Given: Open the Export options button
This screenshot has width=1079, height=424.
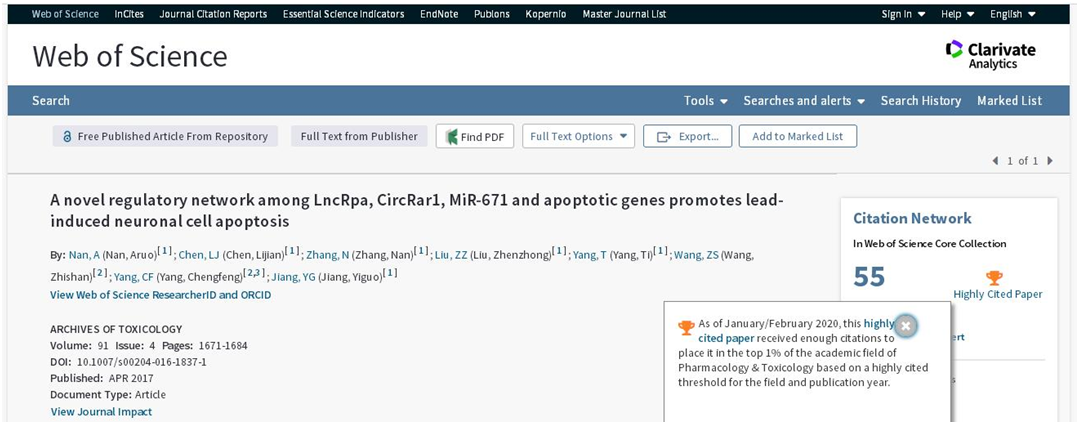Looking at the screenshot, I should [687, 136].
